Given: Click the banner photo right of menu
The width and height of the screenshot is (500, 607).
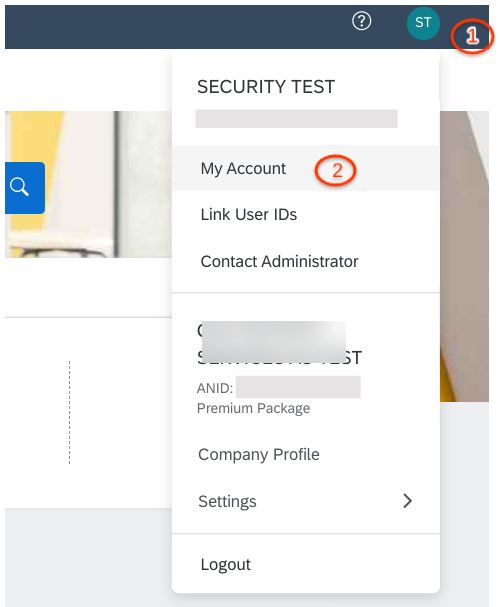Looking at the screenshot, I should (464, 256).
